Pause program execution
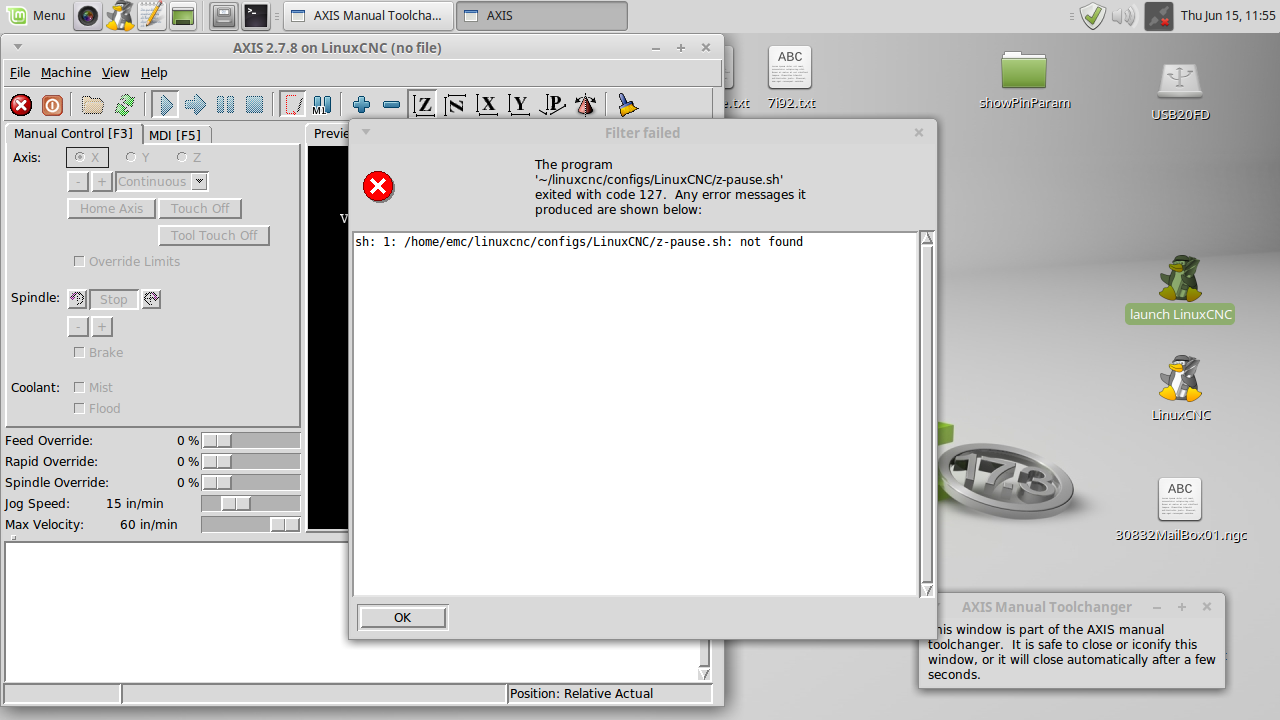The image size is (1280, 720). pyautogui.click(x=225, y=104)
